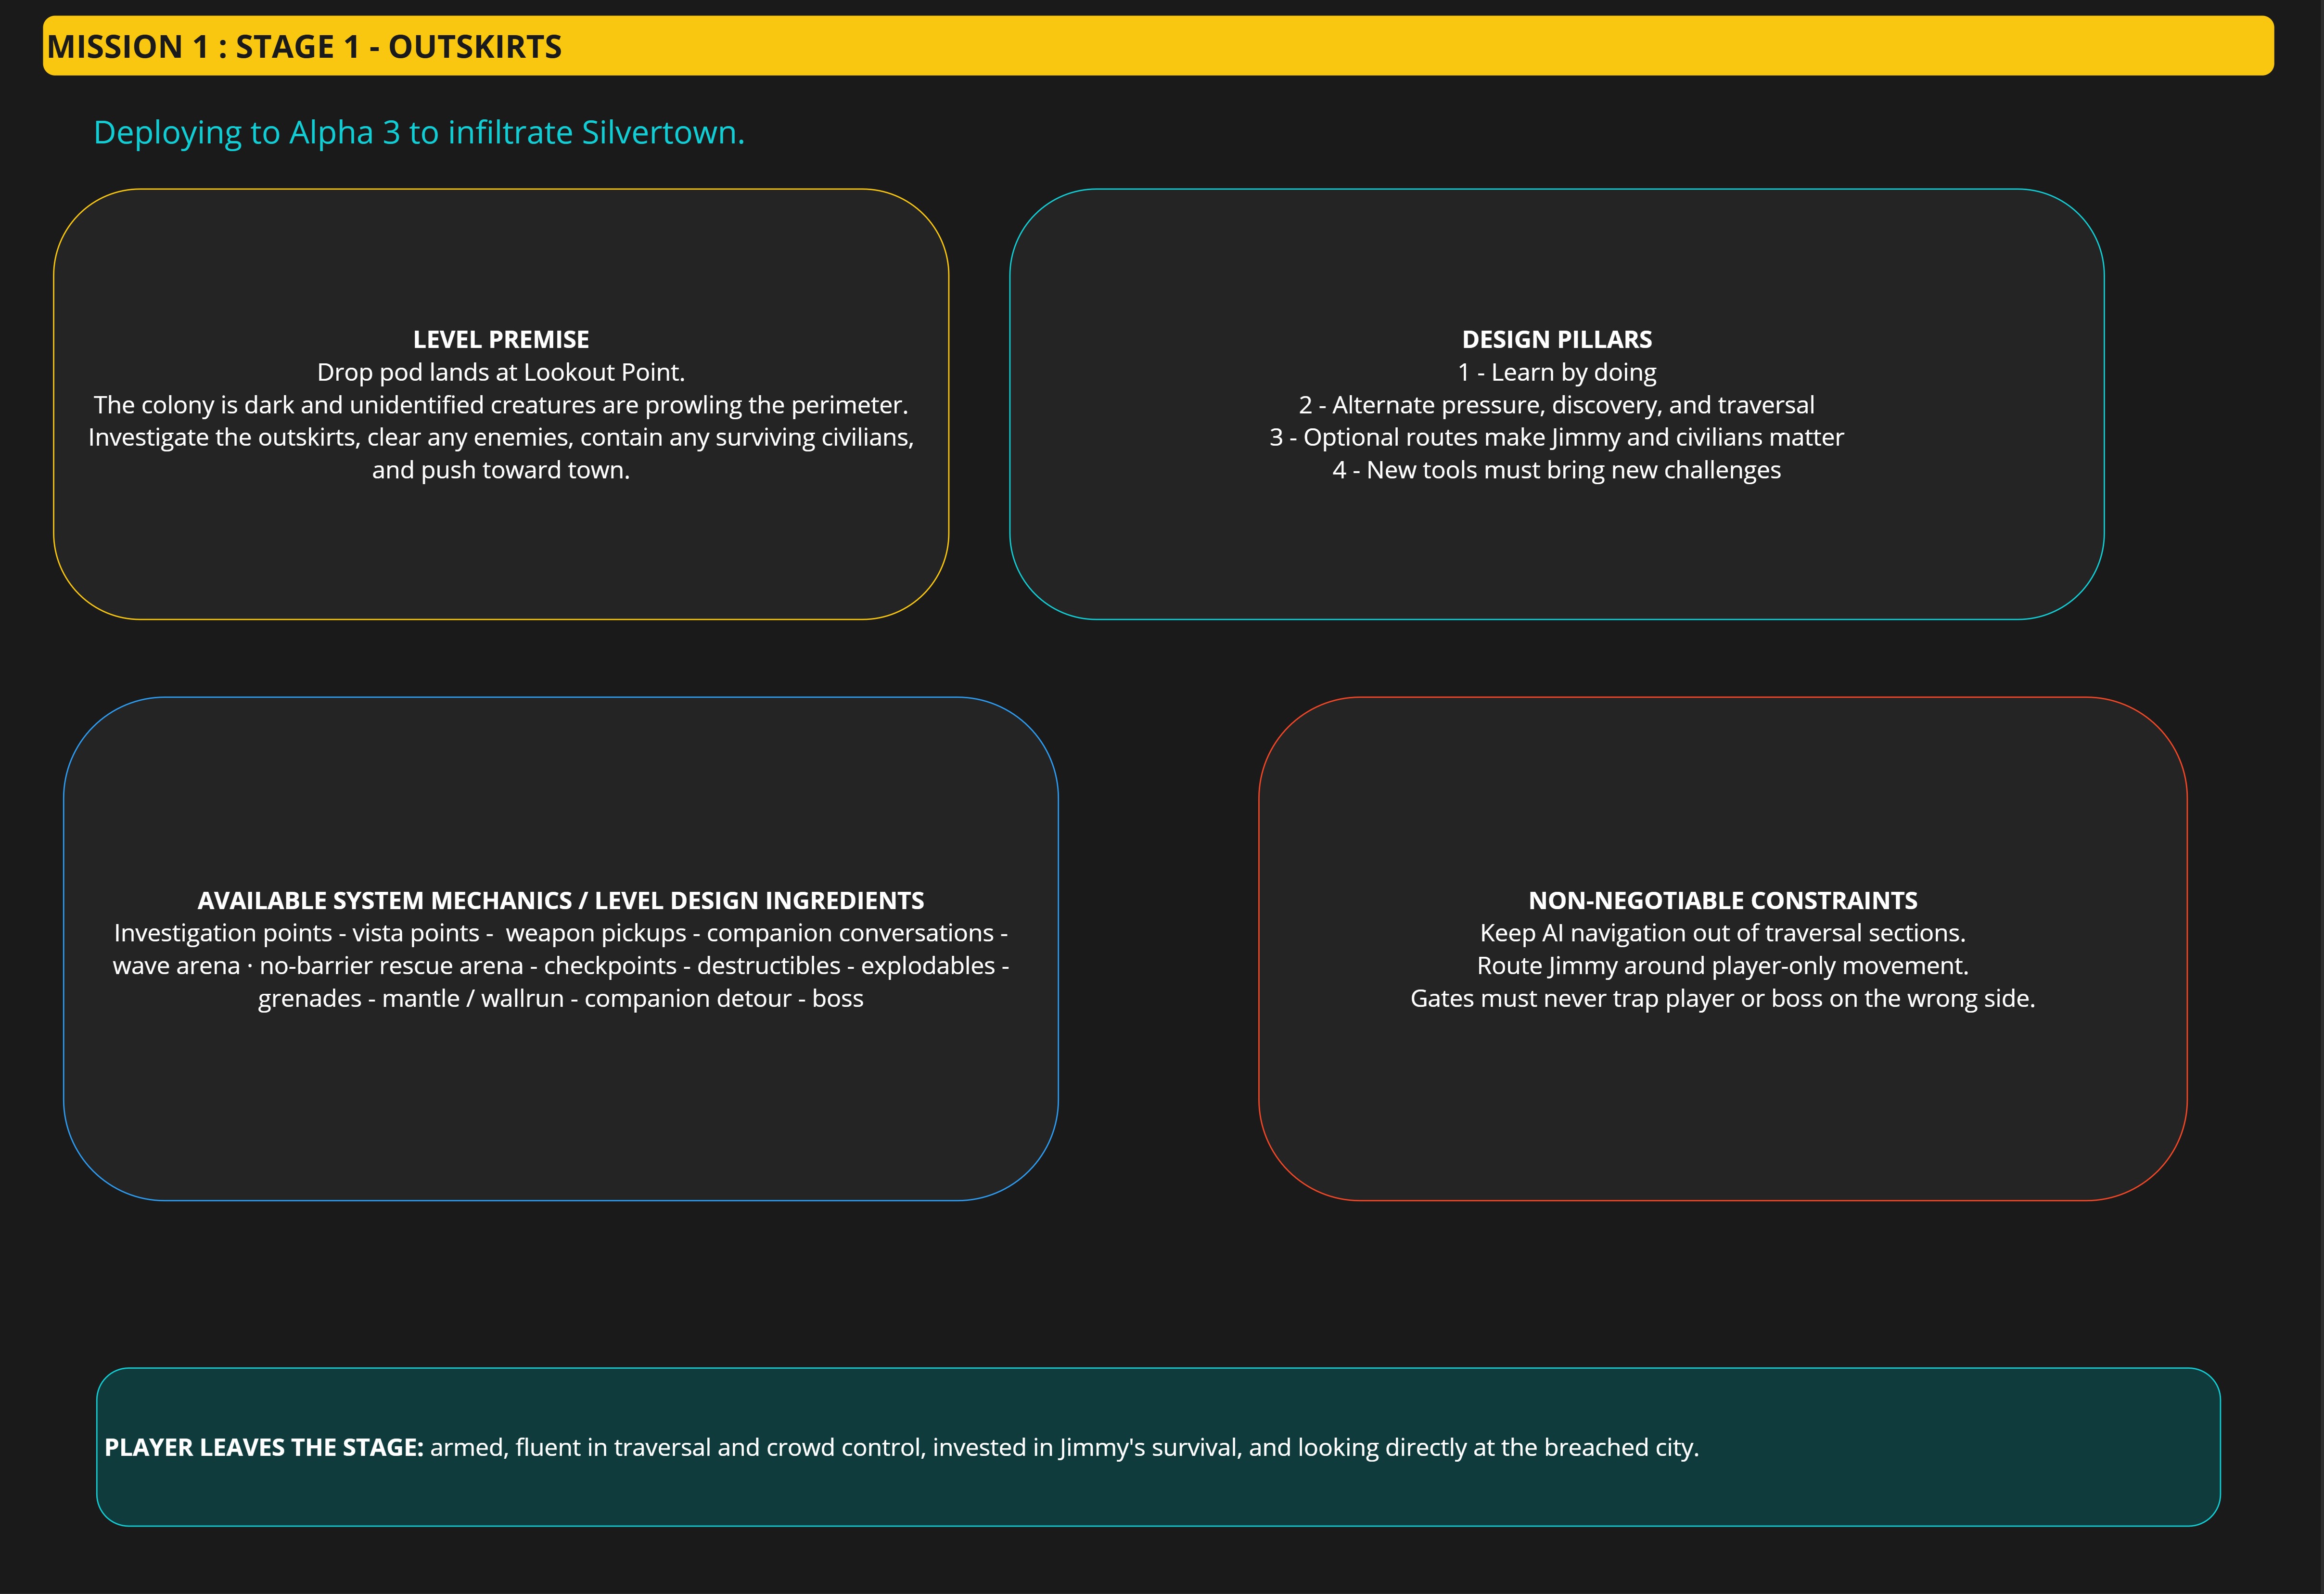Select the 'NON-NEGOTIABLE CONSTRAINTS' heading
Image resolution: width=2324 pixels, height=1594 pixels.
pyautogui.click(x=1723, y=900)
